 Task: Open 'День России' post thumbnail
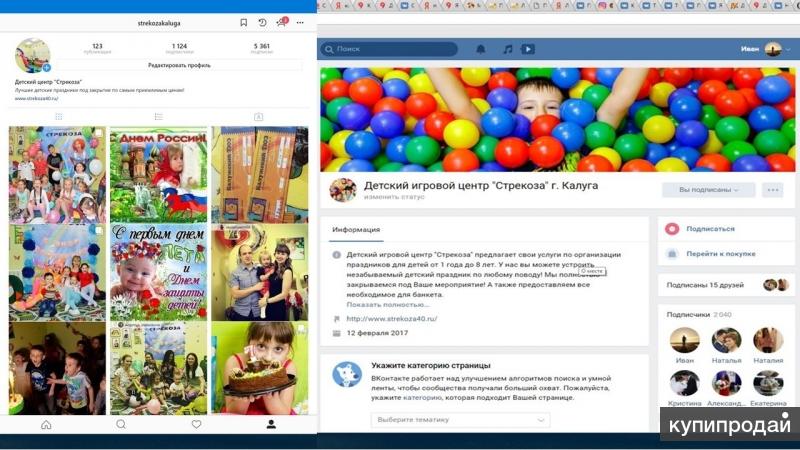pos(159,174)
